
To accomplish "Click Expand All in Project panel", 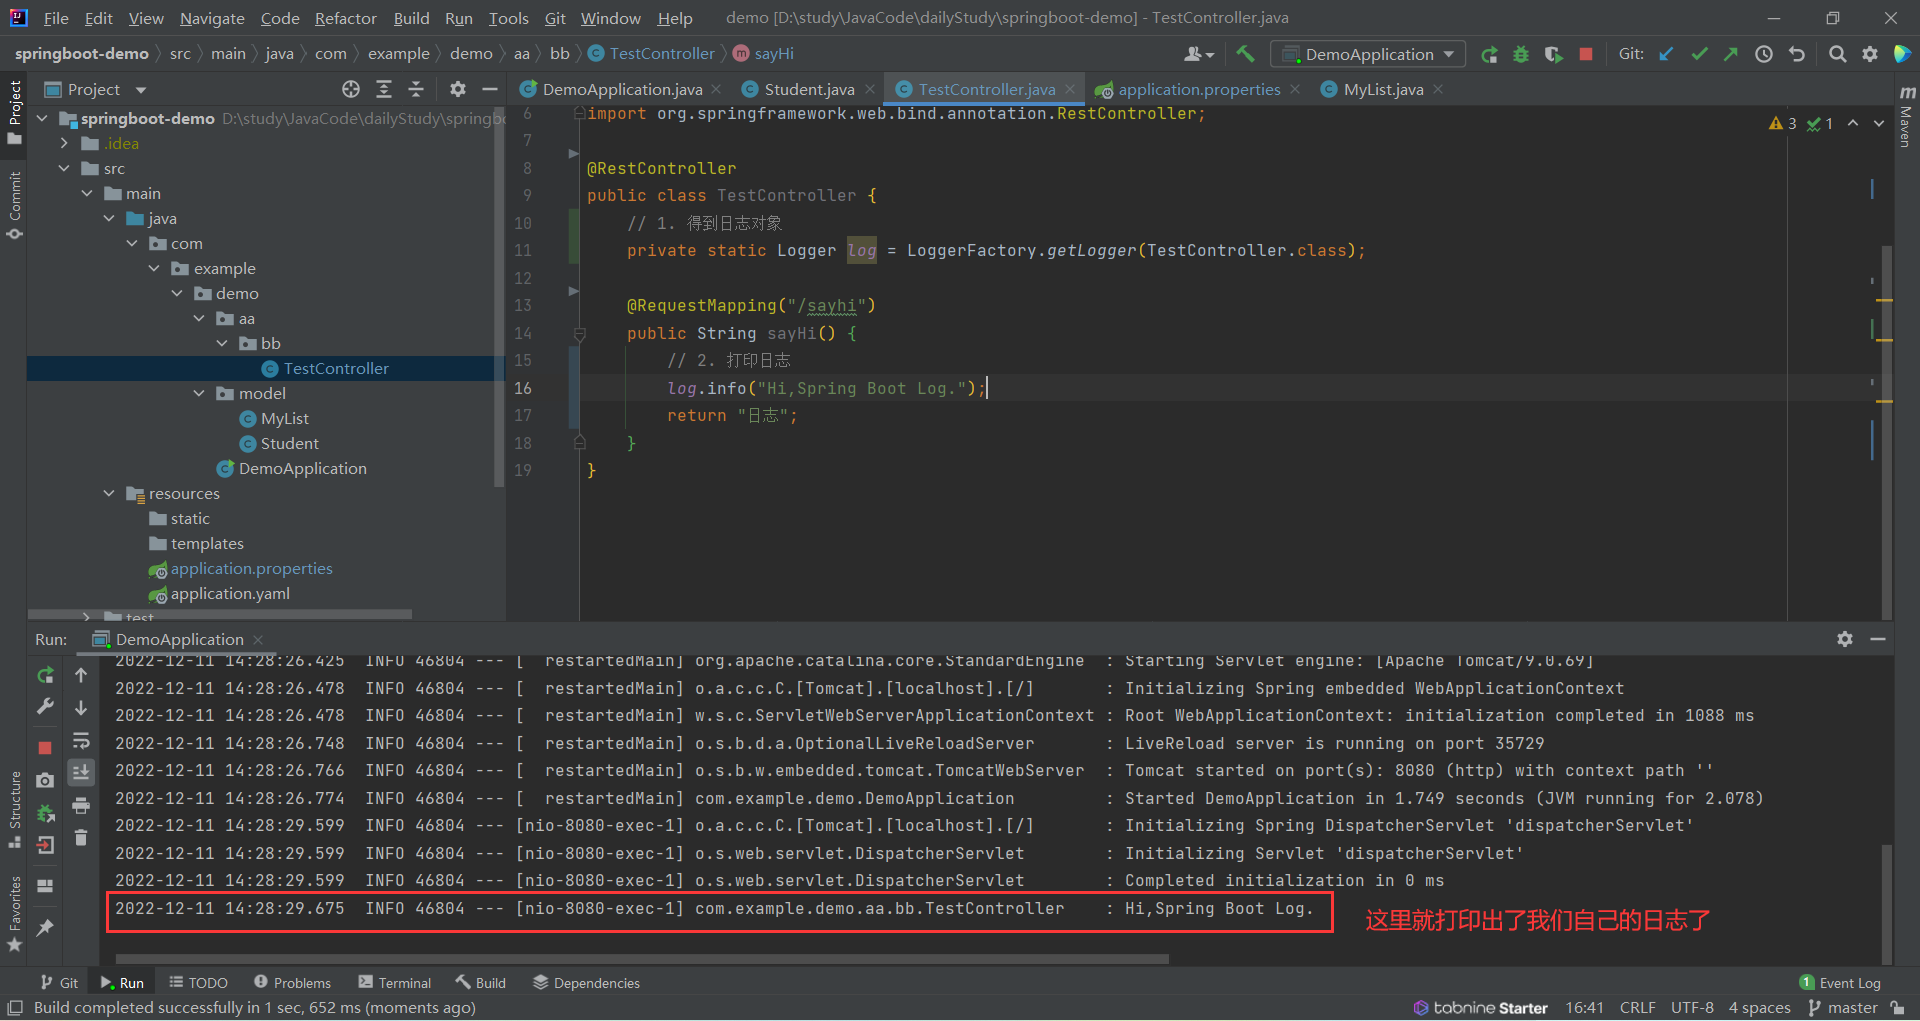I will 384,89.
